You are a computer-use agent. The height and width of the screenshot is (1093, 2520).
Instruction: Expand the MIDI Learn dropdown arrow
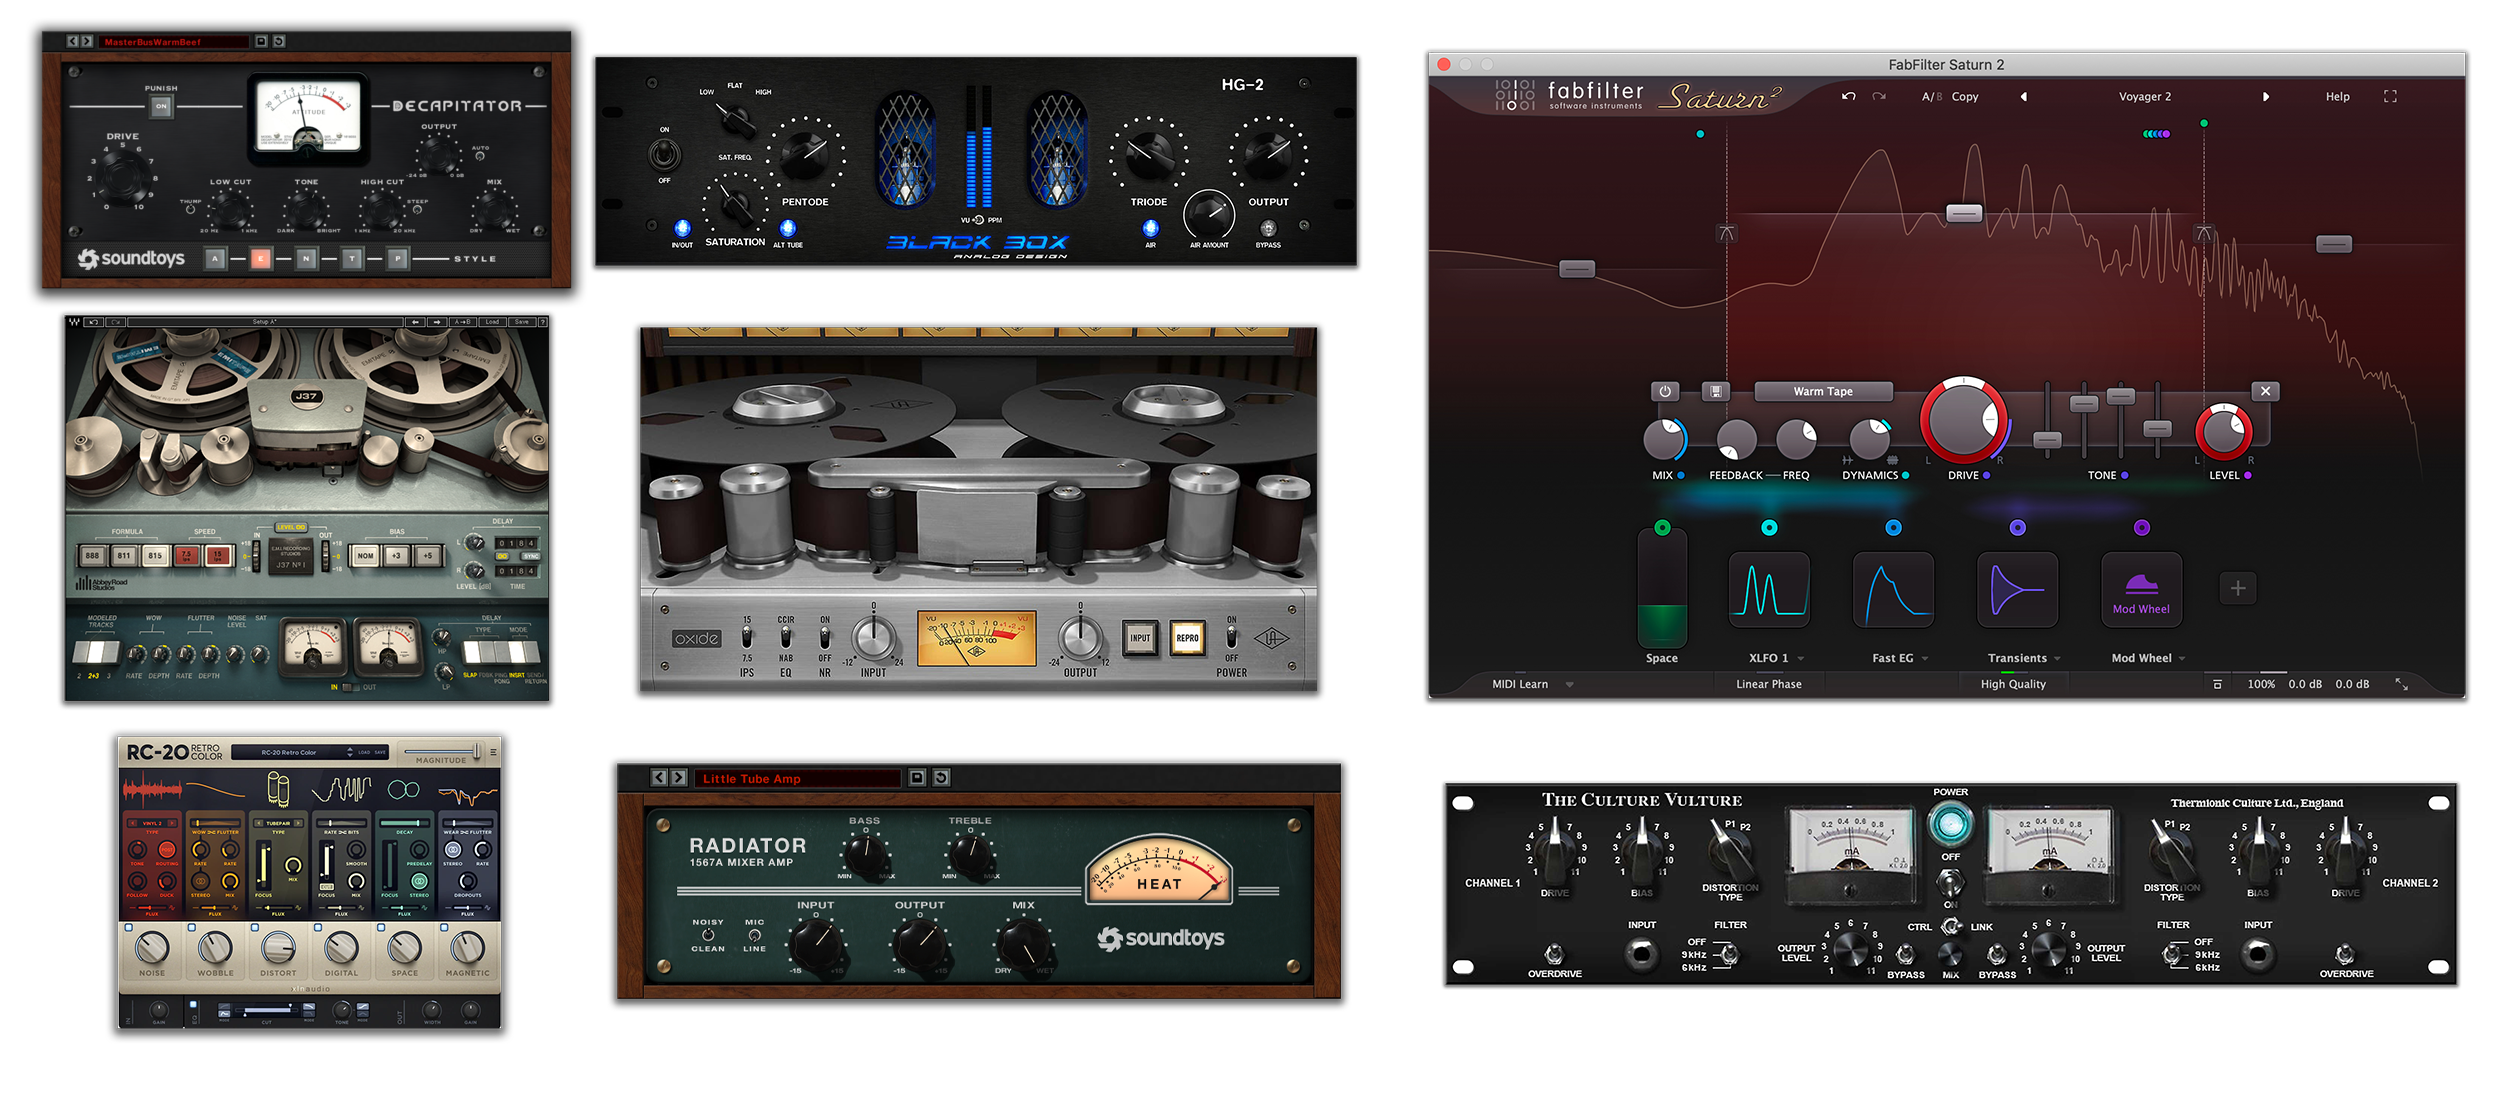tap(1569, 685)
